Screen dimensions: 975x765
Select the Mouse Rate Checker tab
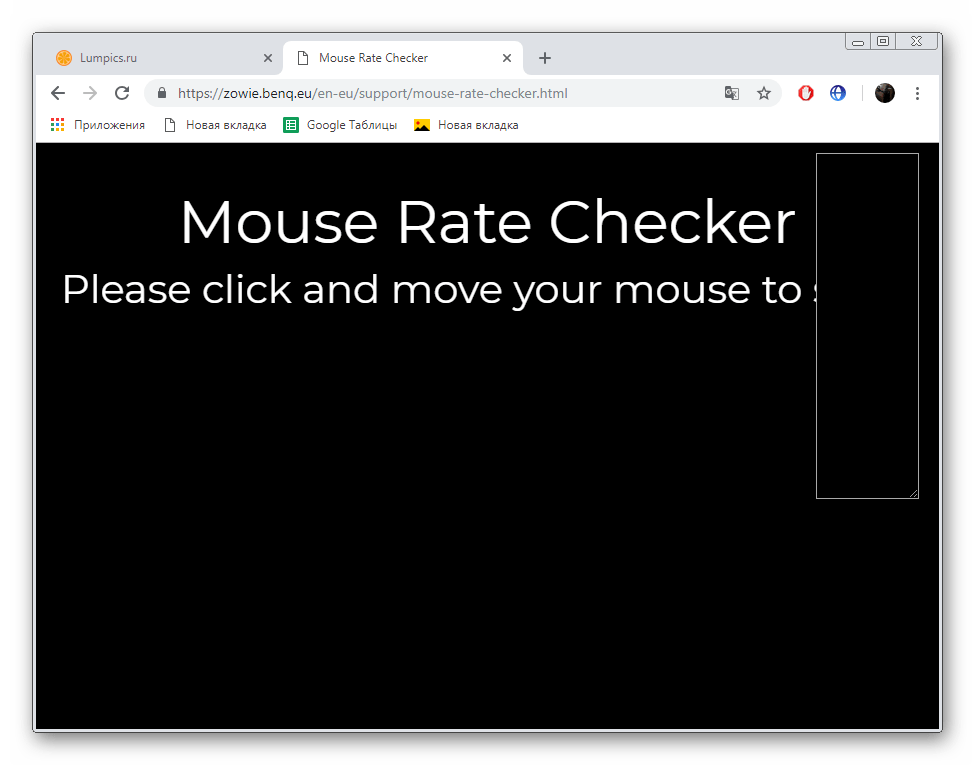(390, 58)
